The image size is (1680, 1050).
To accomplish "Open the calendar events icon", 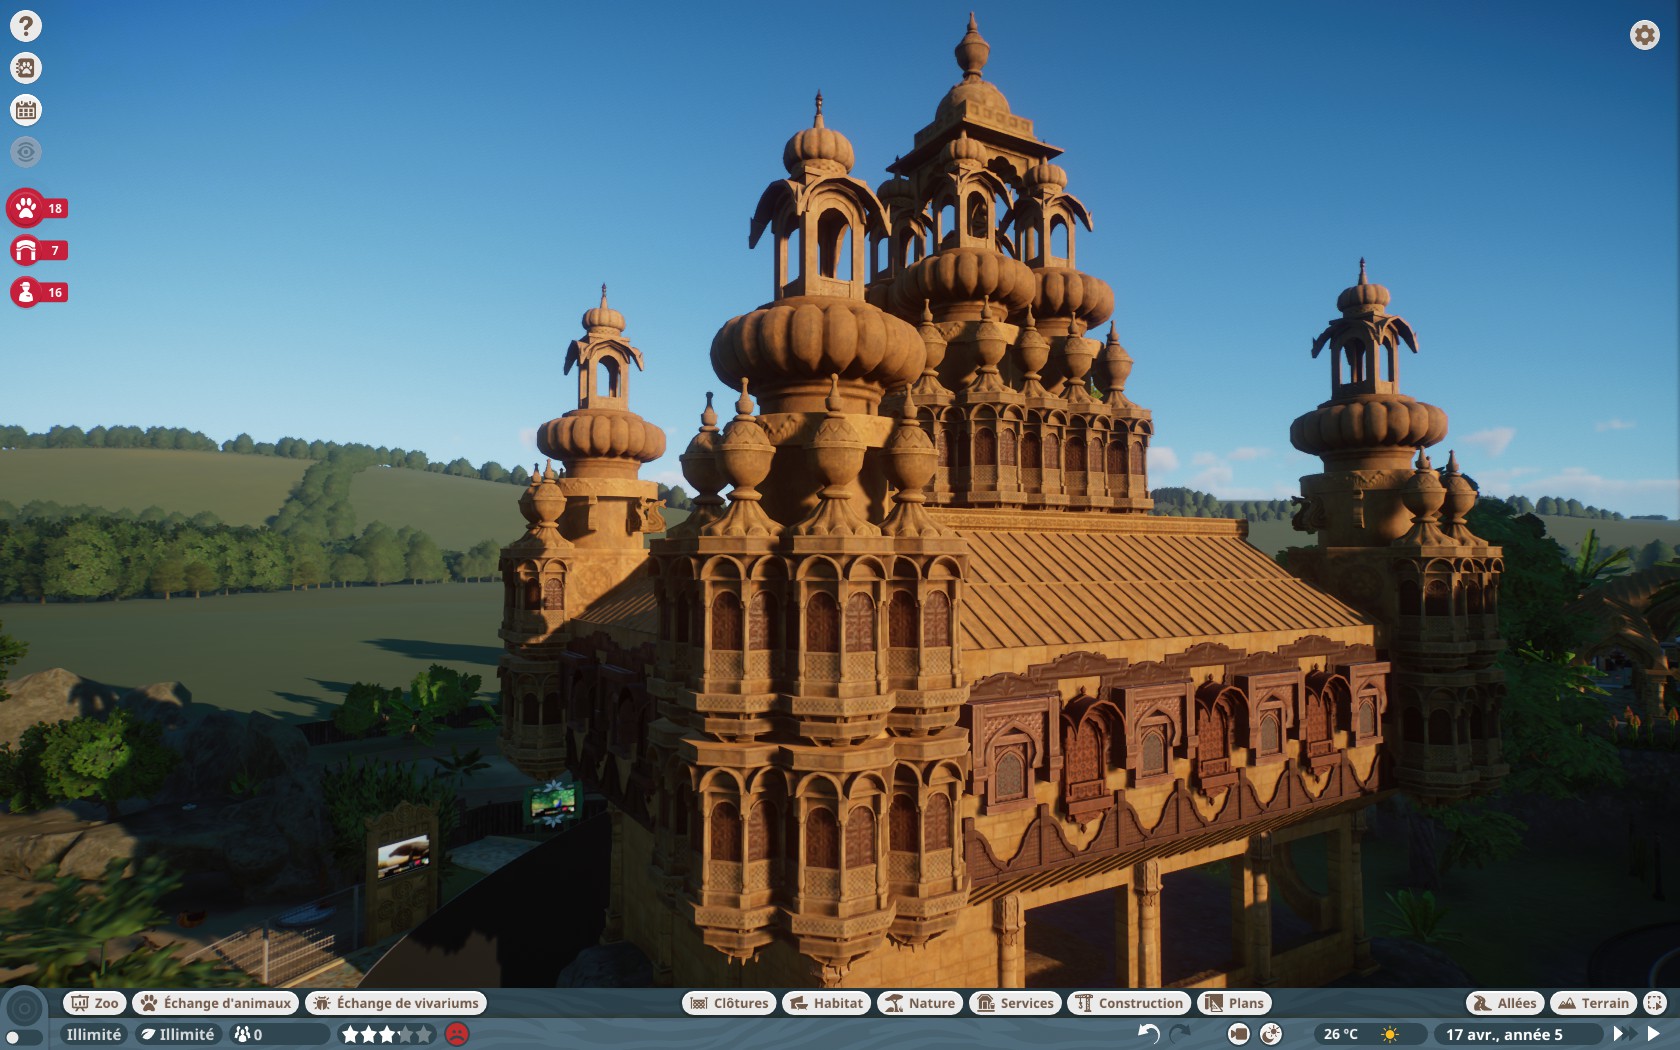I will point(26,110).
